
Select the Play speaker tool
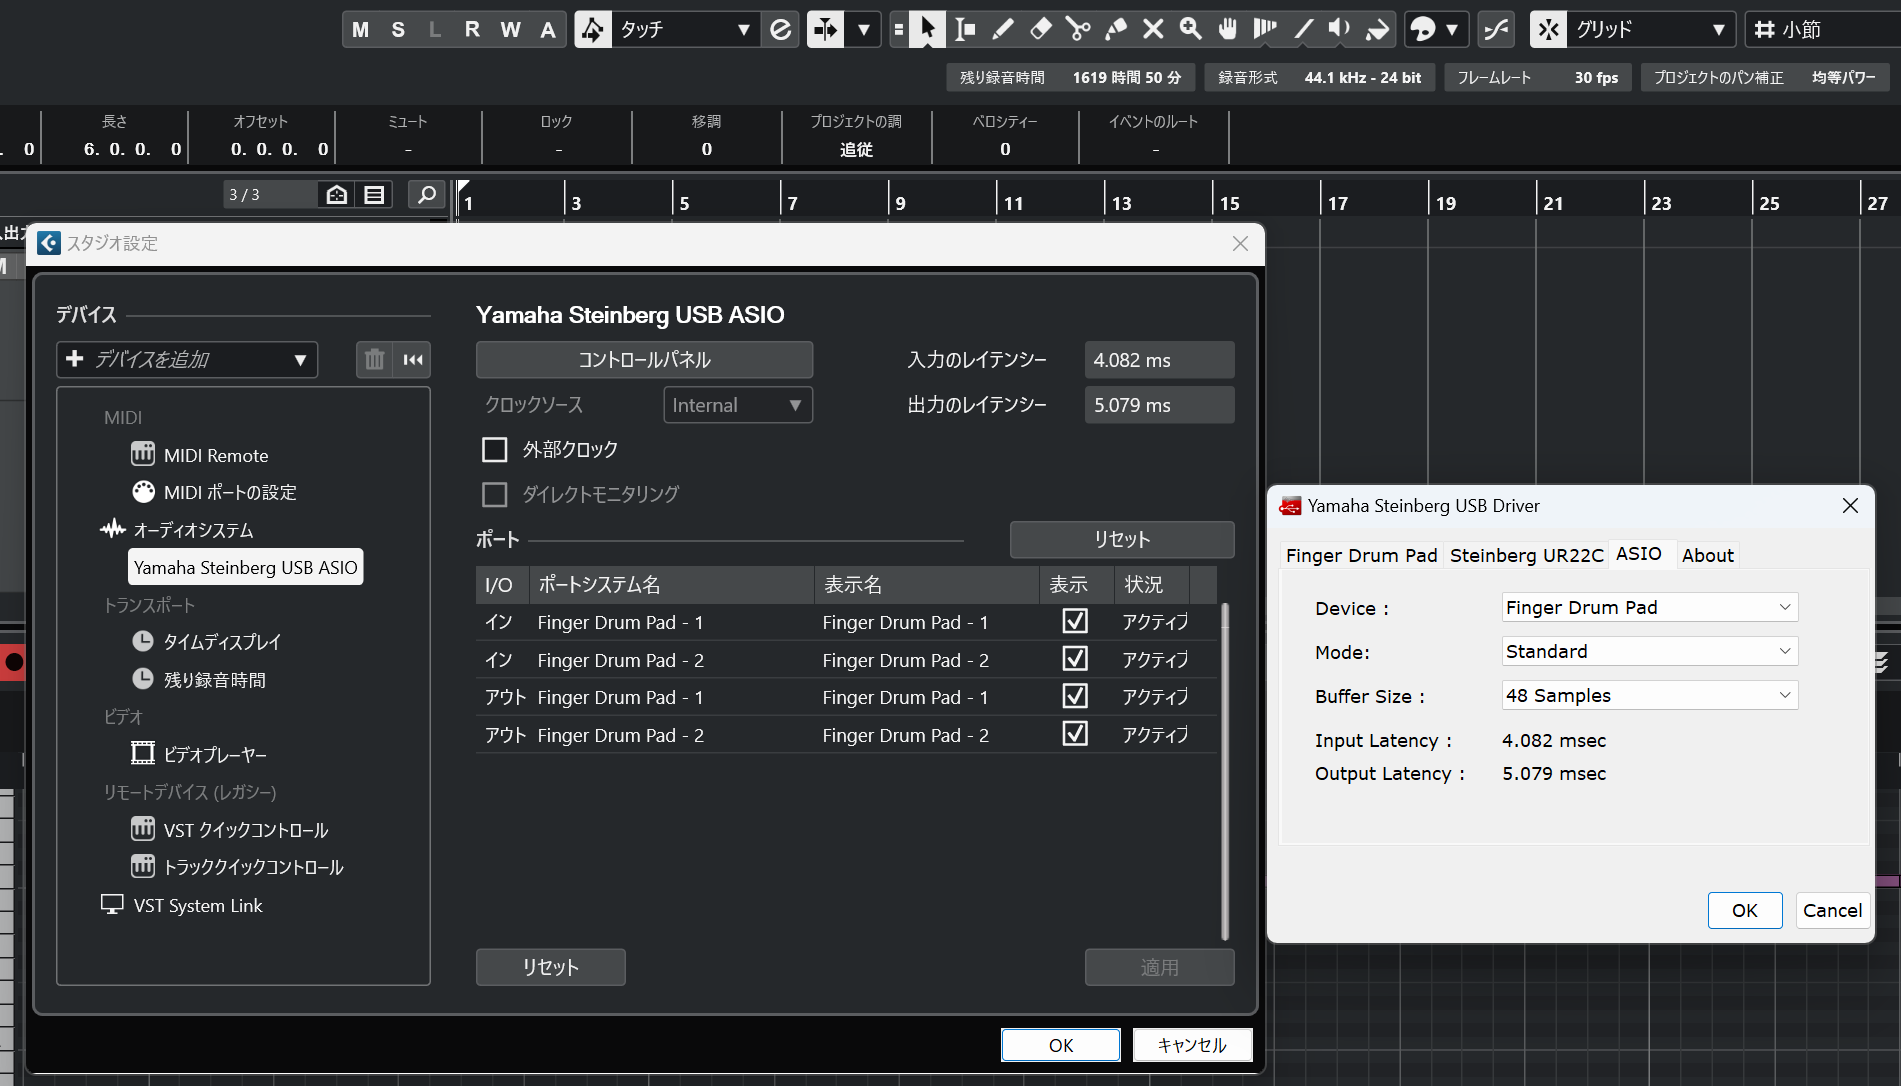(1340, 29)
